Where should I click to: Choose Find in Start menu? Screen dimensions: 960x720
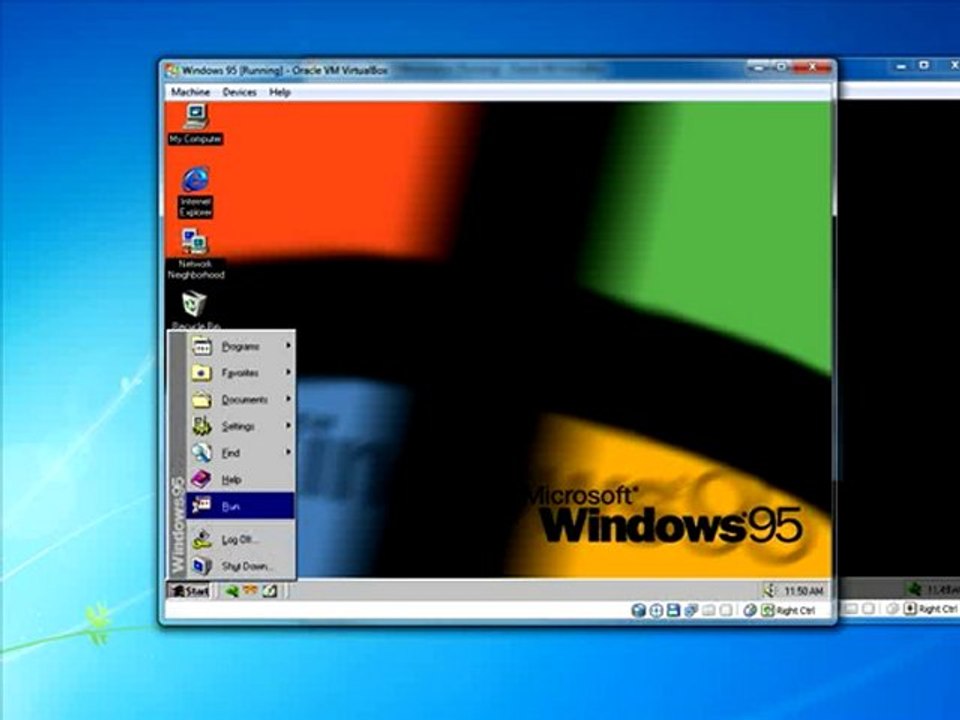241,453
